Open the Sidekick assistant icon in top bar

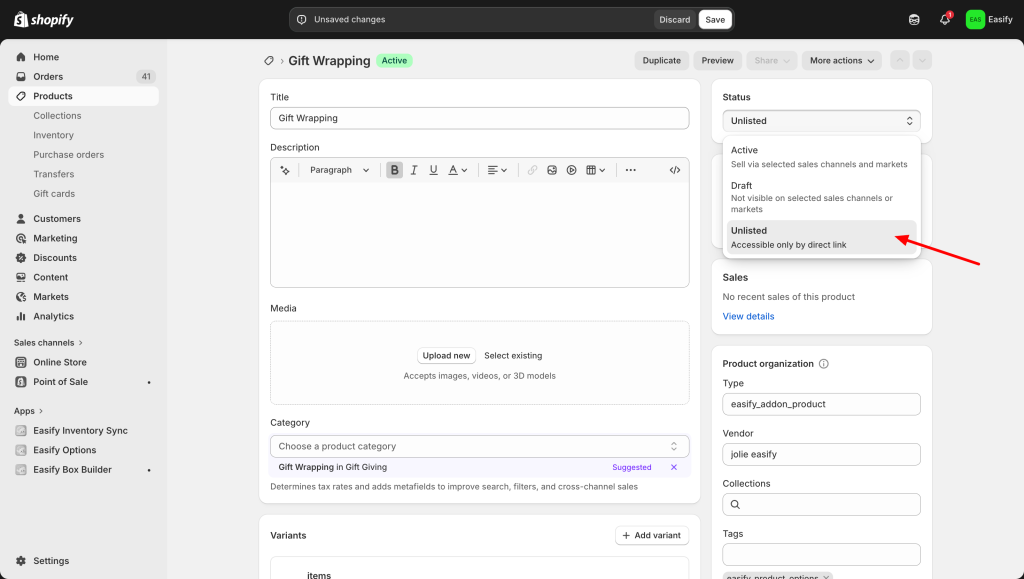click(x=914, y=20)
